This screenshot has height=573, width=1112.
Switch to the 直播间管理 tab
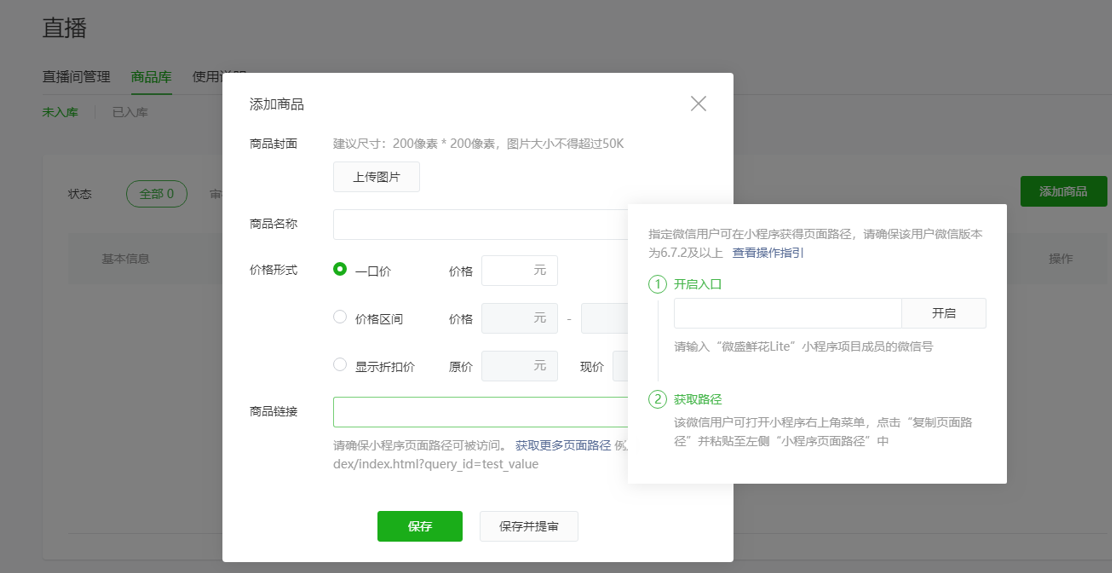pos(77,77)
